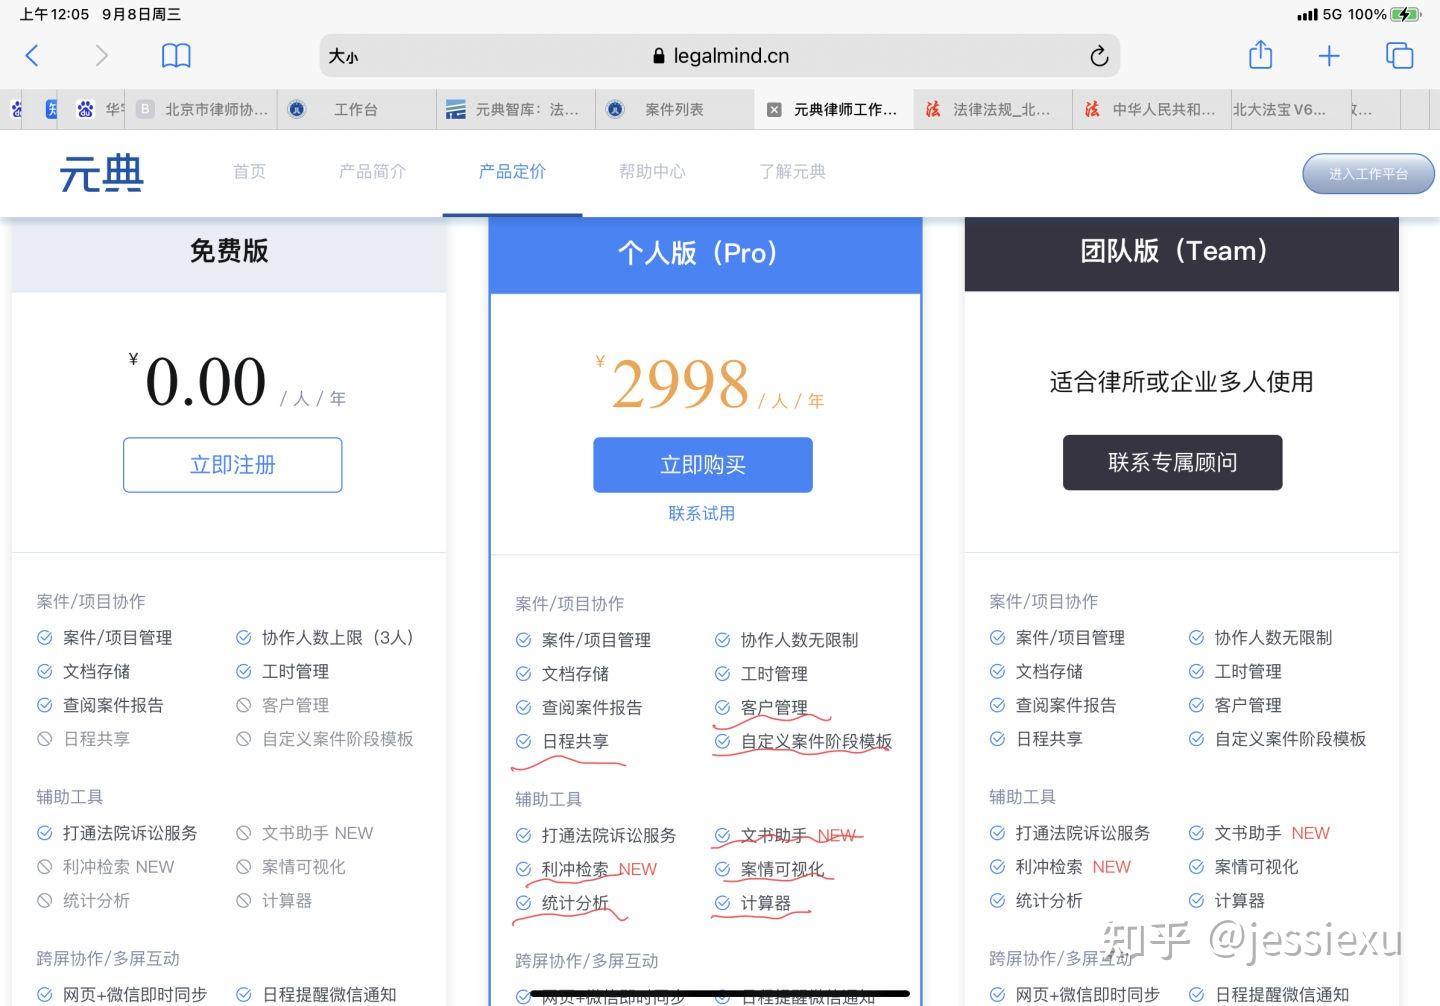This screenshot has height=1006, width=1440.
Task: Click the 进入工作平台 button
Action: coord(1368,174)
